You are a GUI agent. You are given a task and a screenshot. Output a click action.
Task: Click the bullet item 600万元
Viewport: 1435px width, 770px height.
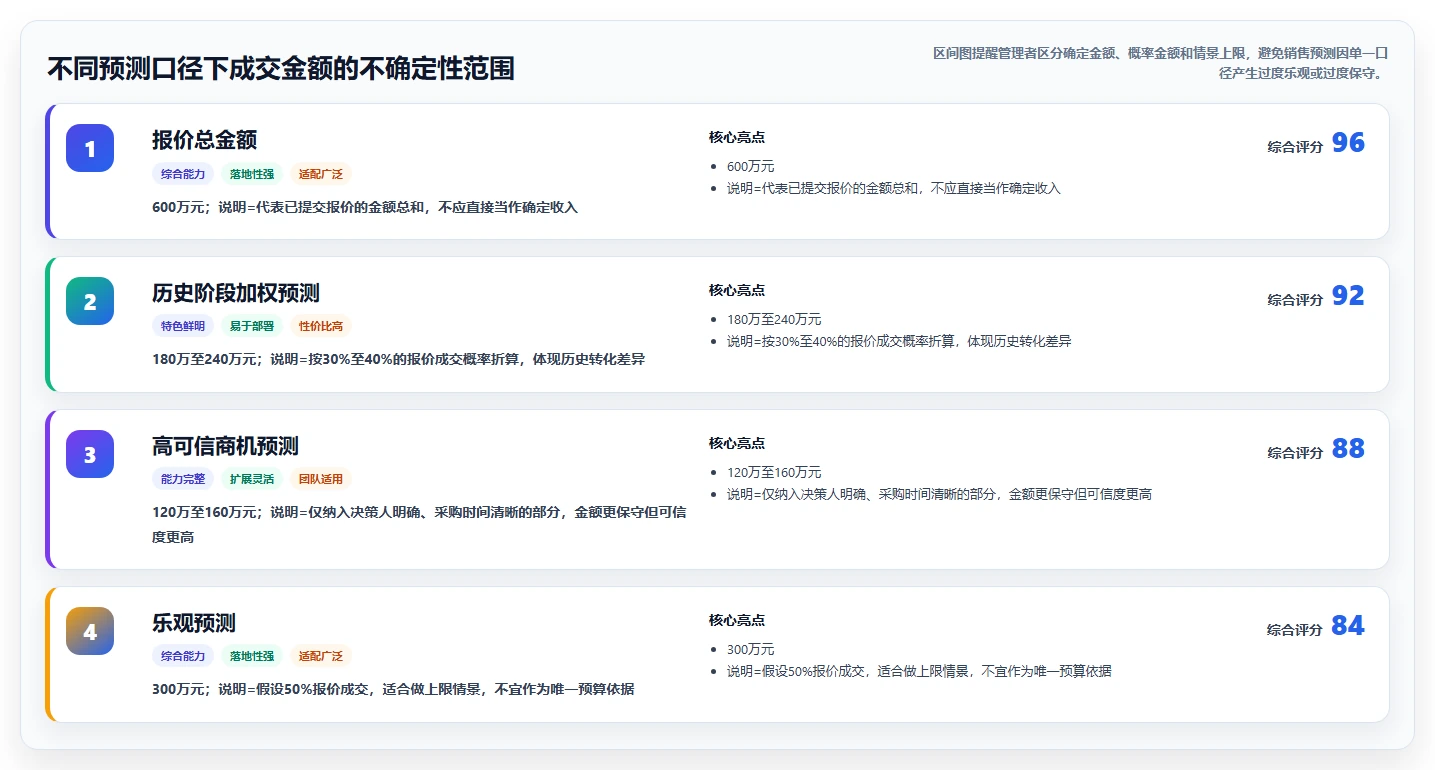coord(750,167)
